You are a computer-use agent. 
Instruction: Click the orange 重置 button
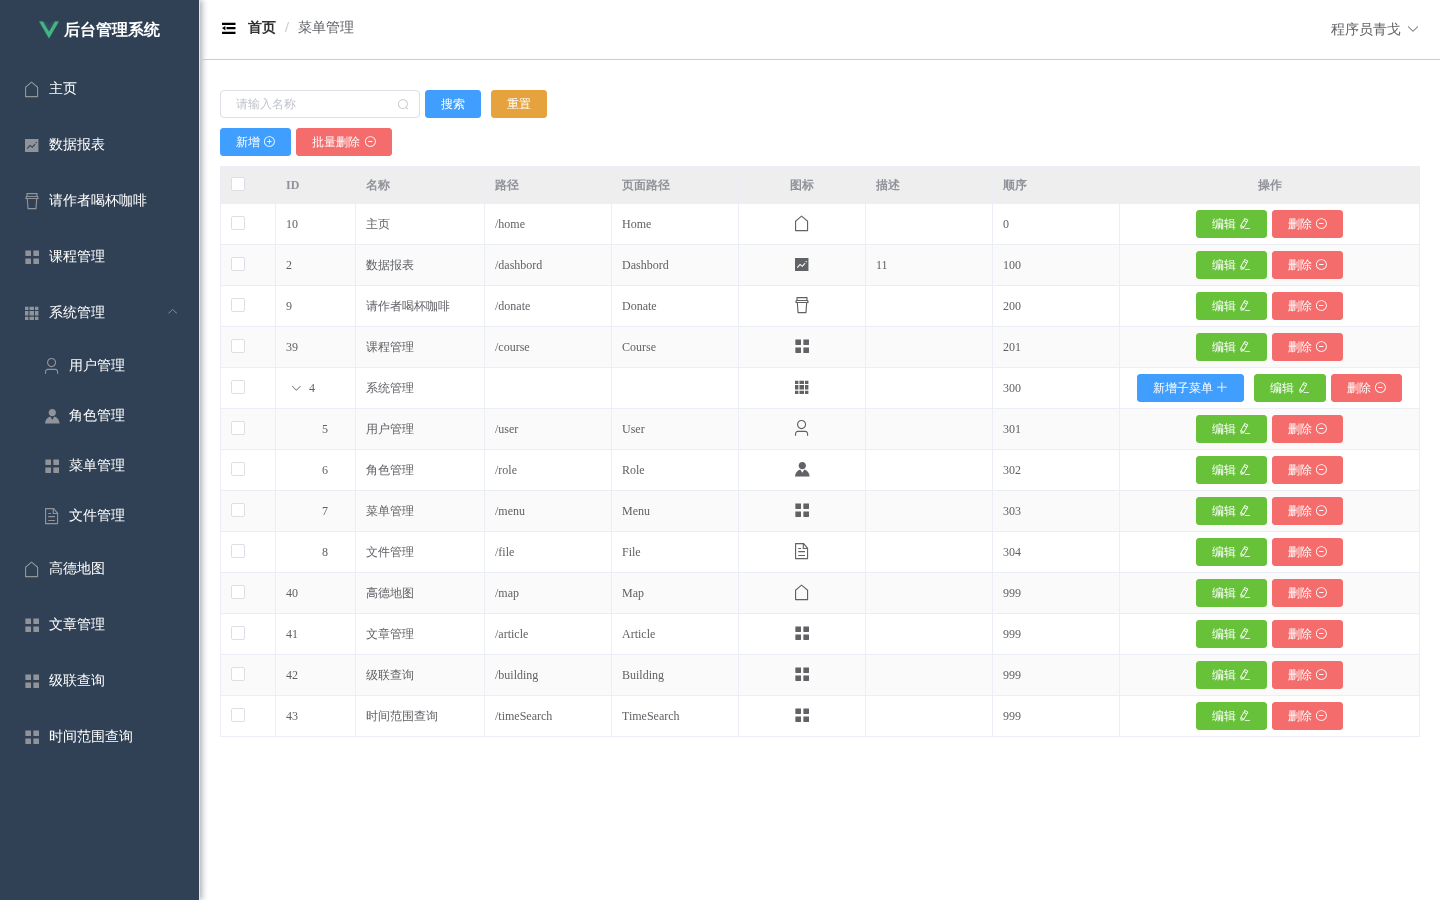point(519,104)
